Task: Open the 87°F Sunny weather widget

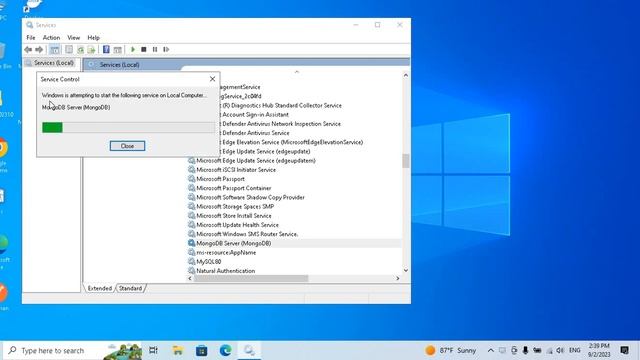Action: tap(451, 350)
